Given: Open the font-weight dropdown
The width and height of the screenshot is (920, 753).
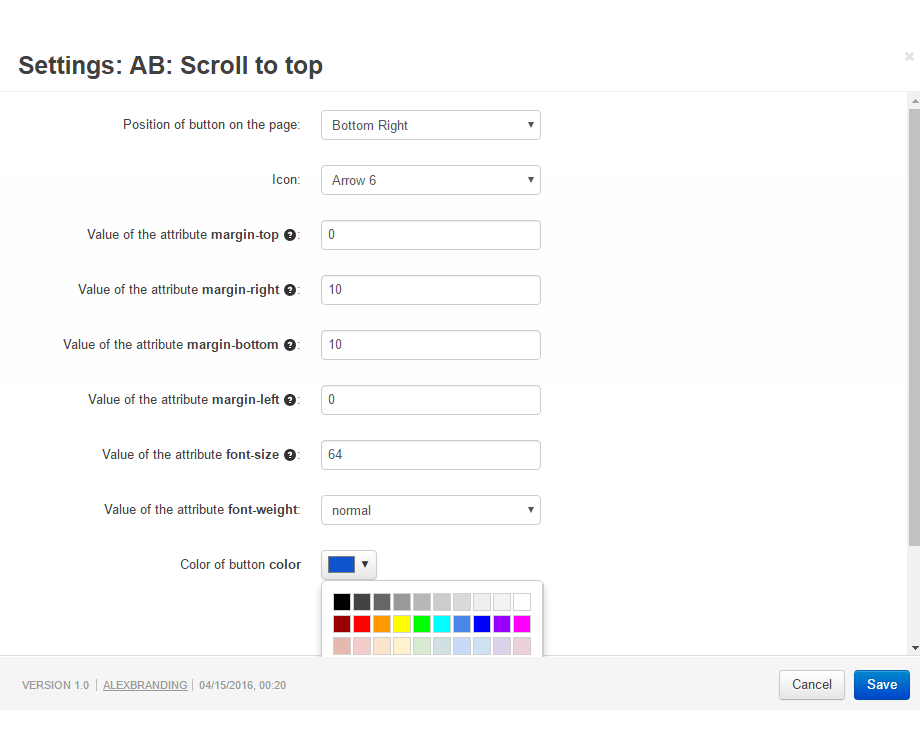Looking at the screenshot, I should tap(430, 510).
